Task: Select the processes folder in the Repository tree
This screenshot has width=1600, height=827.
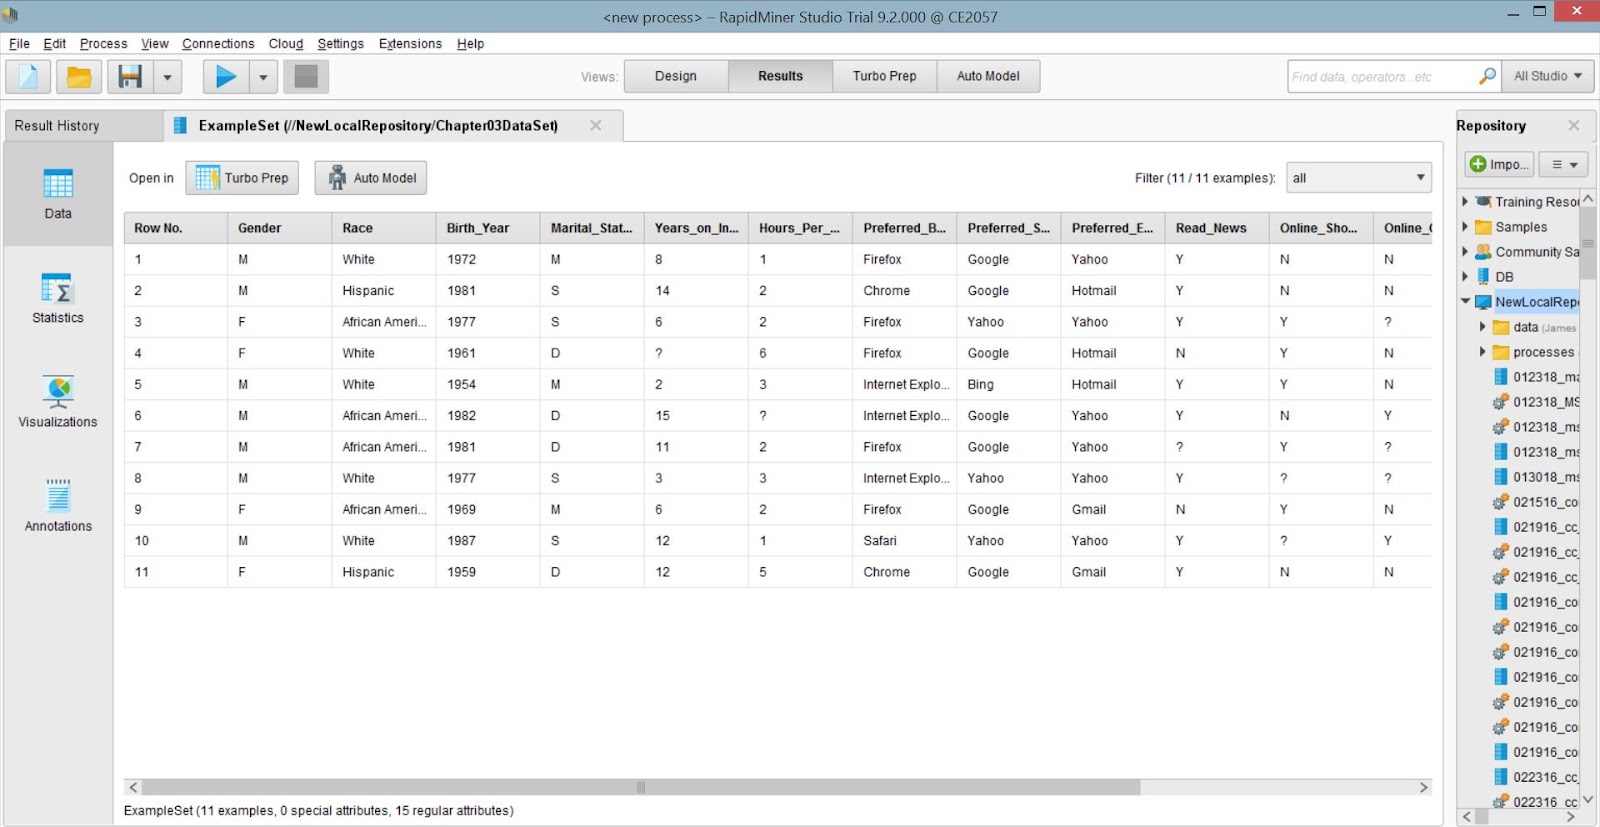Action: [1534, 352]
